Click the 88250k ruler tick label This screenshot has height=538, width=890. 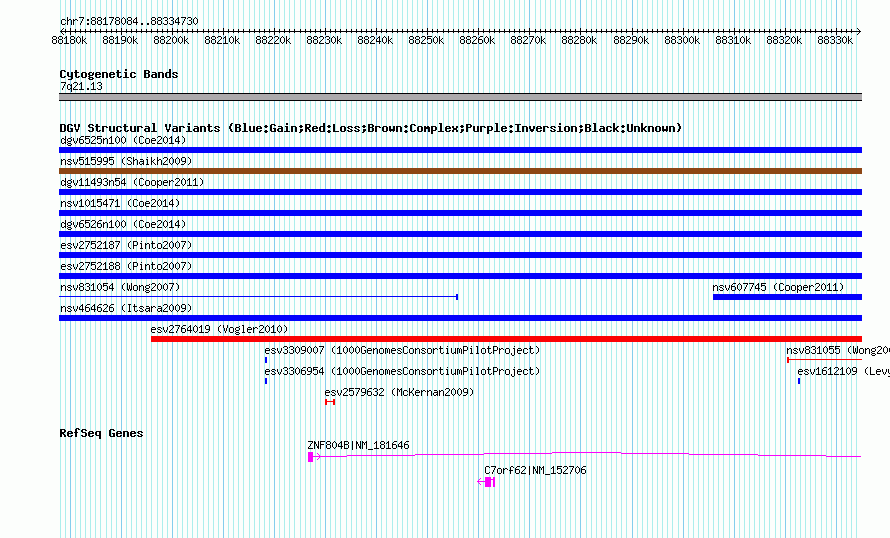click(x=426, y=40)
